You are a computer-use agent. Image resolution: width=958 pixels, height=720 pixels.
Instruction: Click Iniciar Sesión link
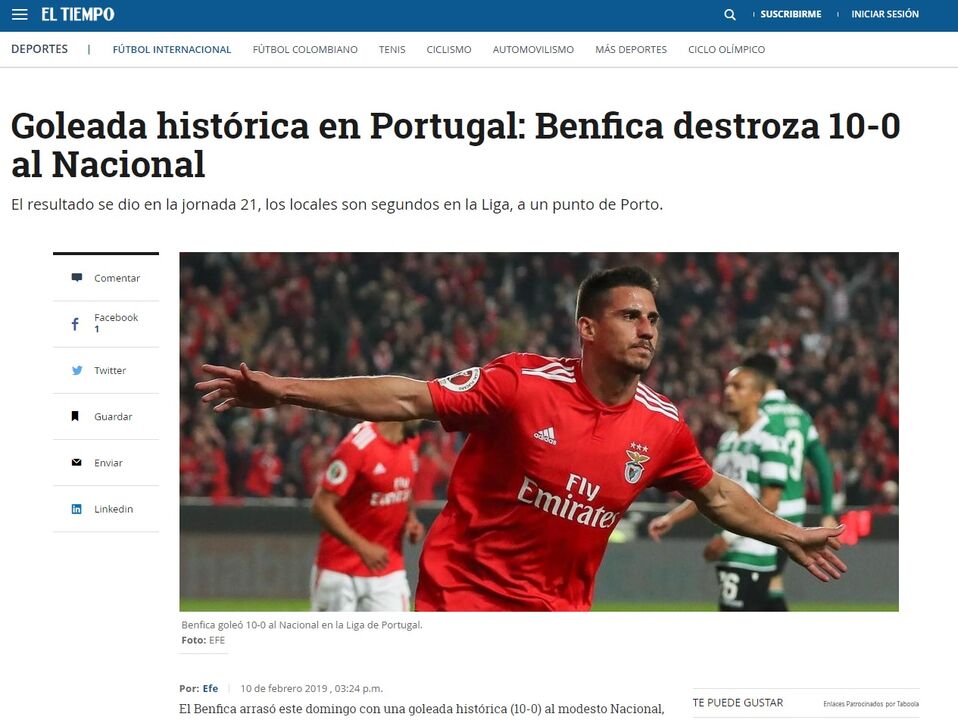885,14
